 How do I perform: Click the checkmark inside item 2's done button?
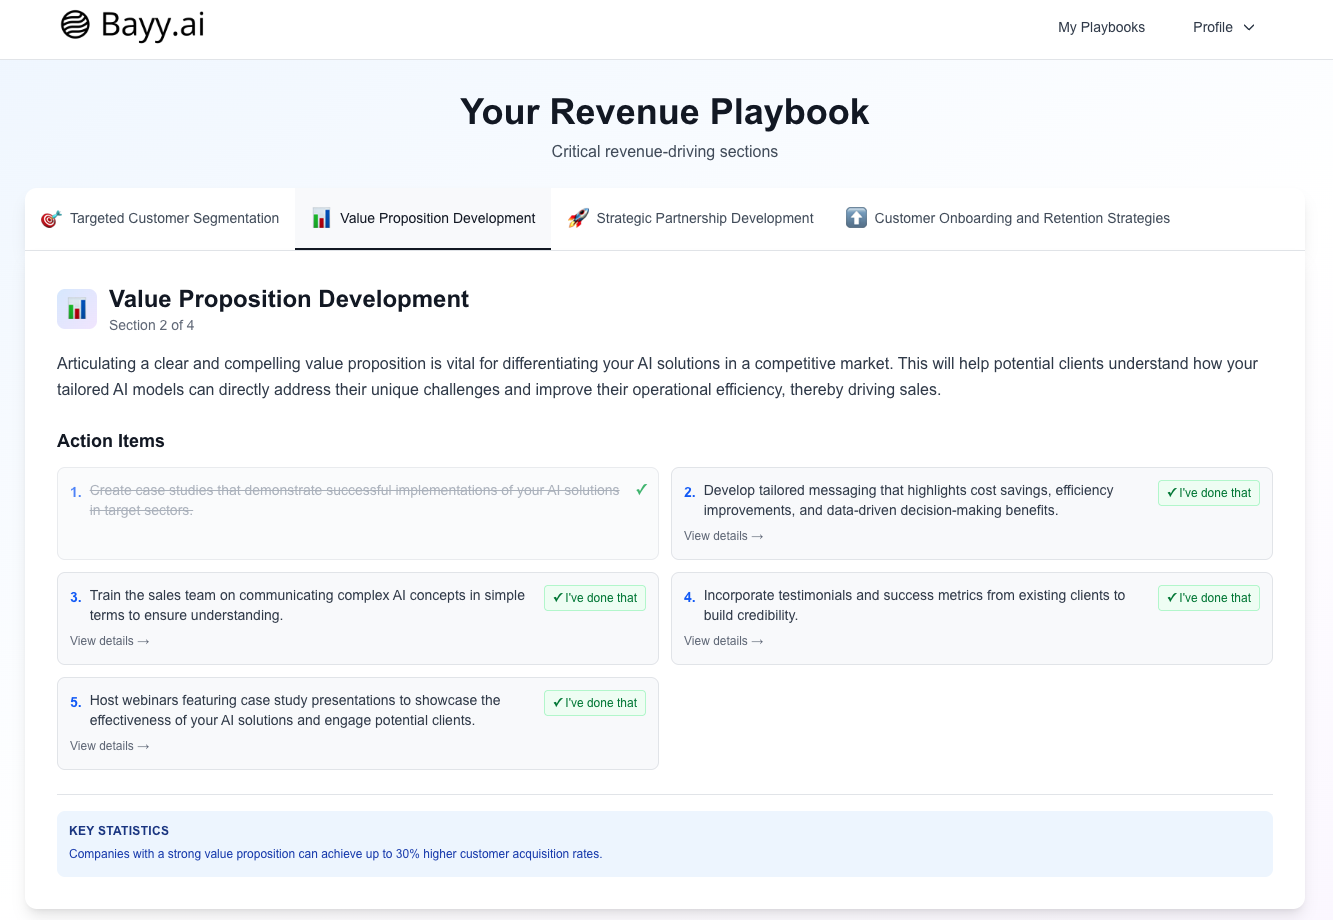1169,493
